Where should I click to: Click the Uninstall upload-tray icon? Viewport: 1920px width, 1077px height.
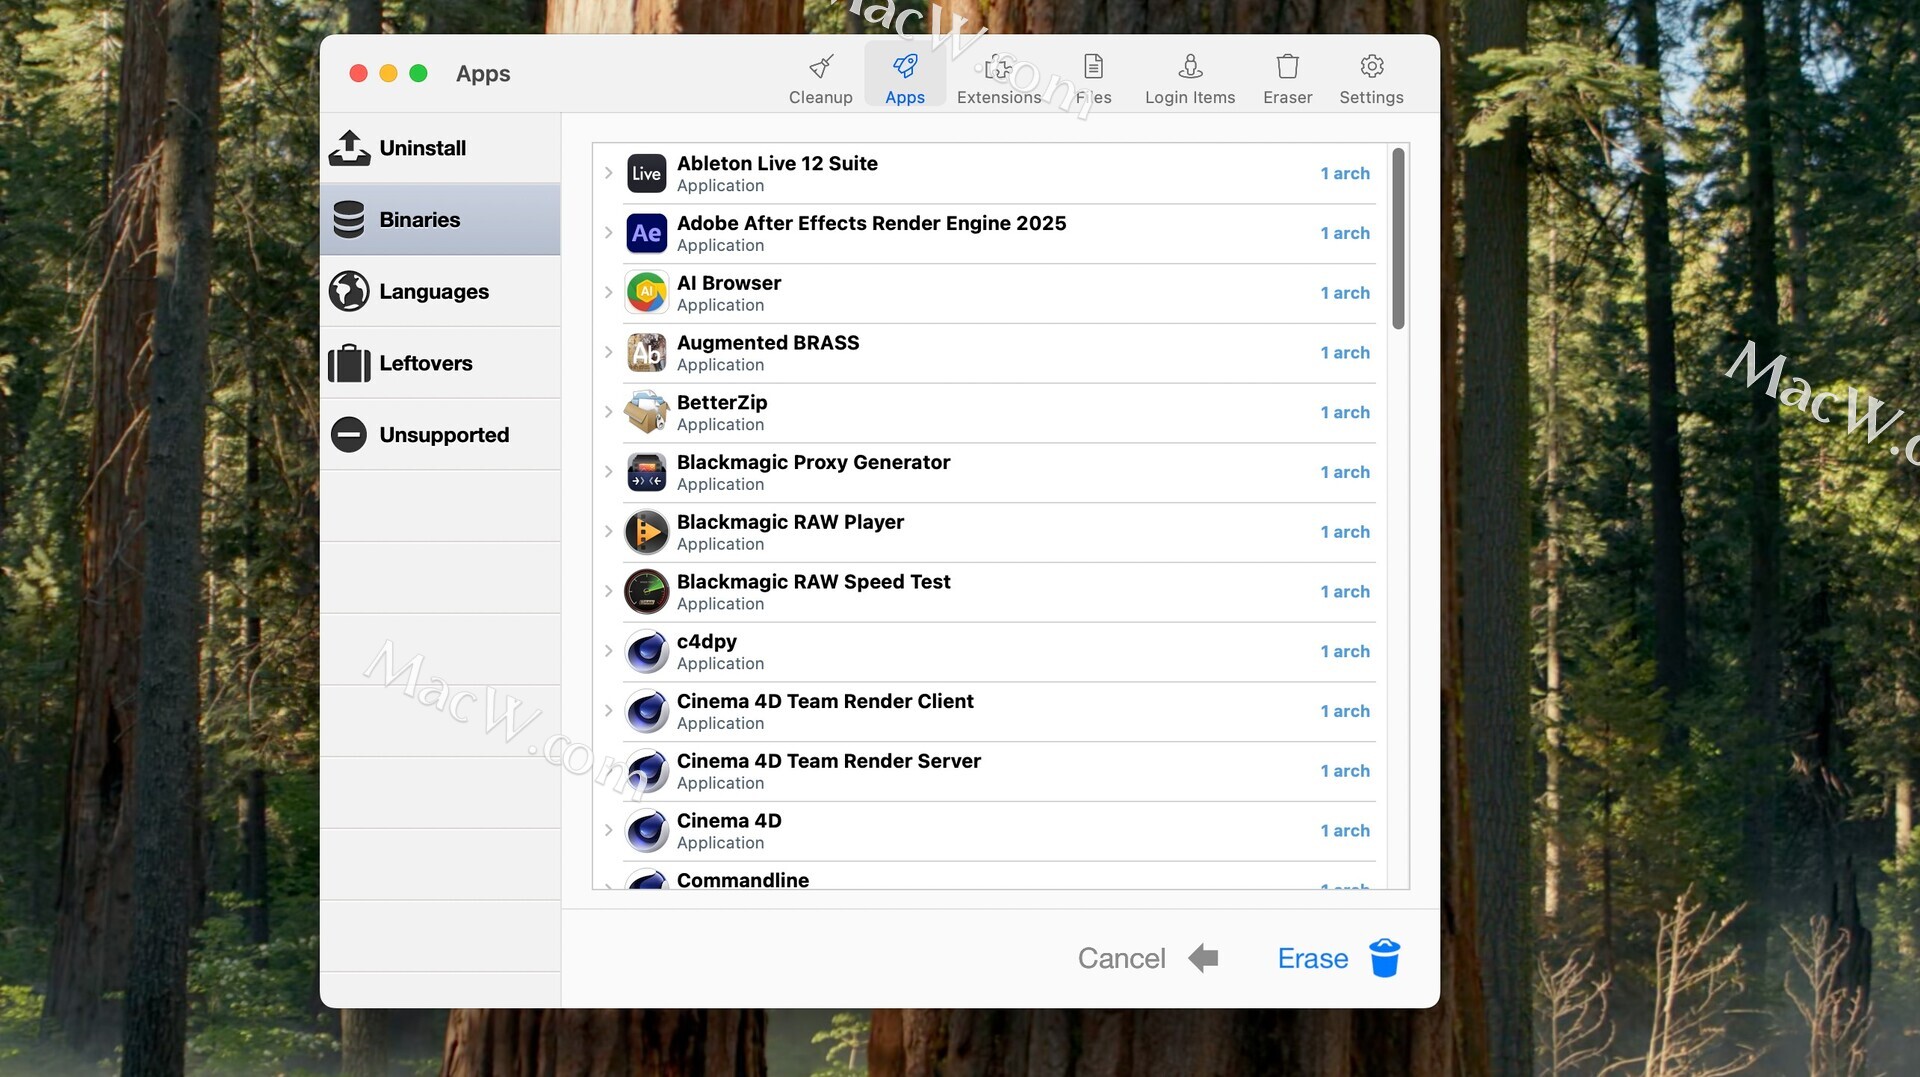[349, 148]
